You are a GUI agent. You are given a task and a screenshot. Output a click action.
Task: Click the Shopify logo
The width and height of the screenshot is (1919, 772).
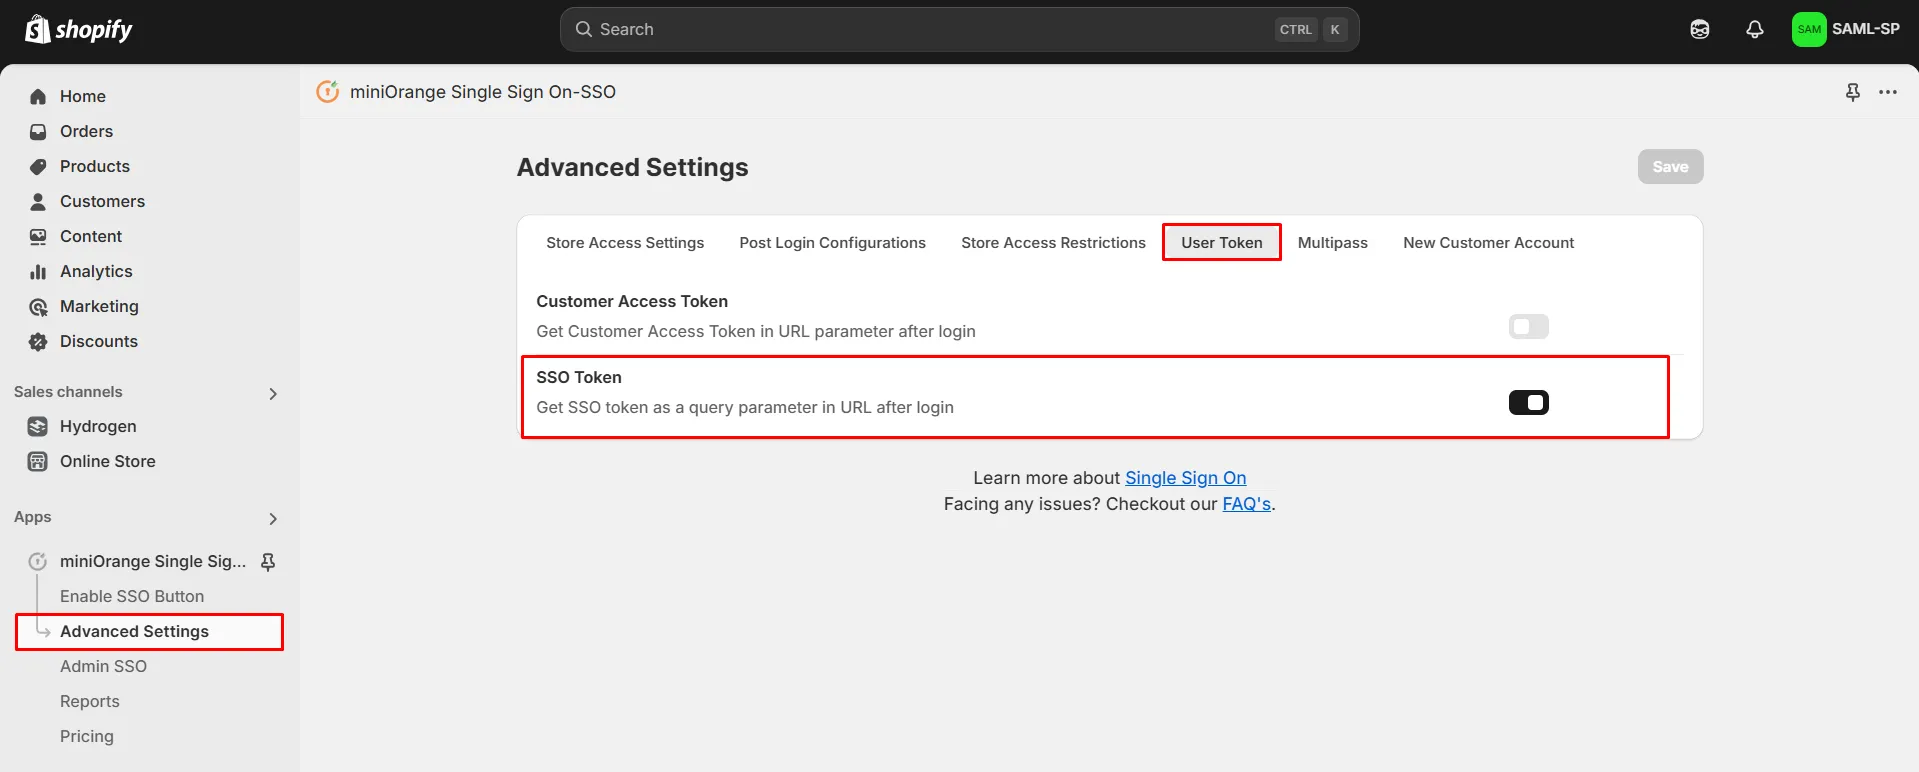coord(78,29)
